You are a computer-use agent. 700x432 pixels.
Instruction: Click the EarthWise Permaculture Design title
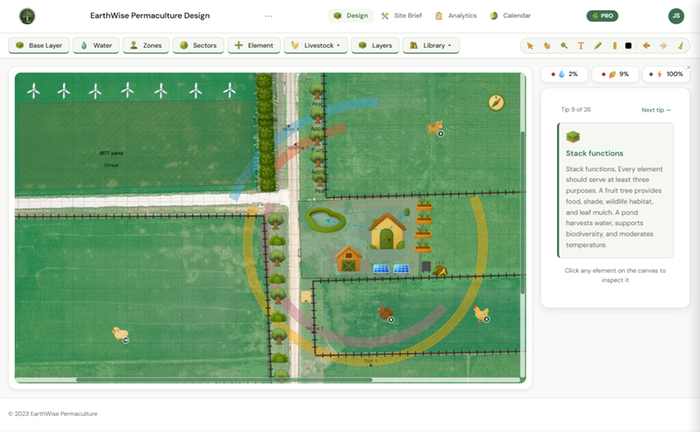(x=150, y=16)
